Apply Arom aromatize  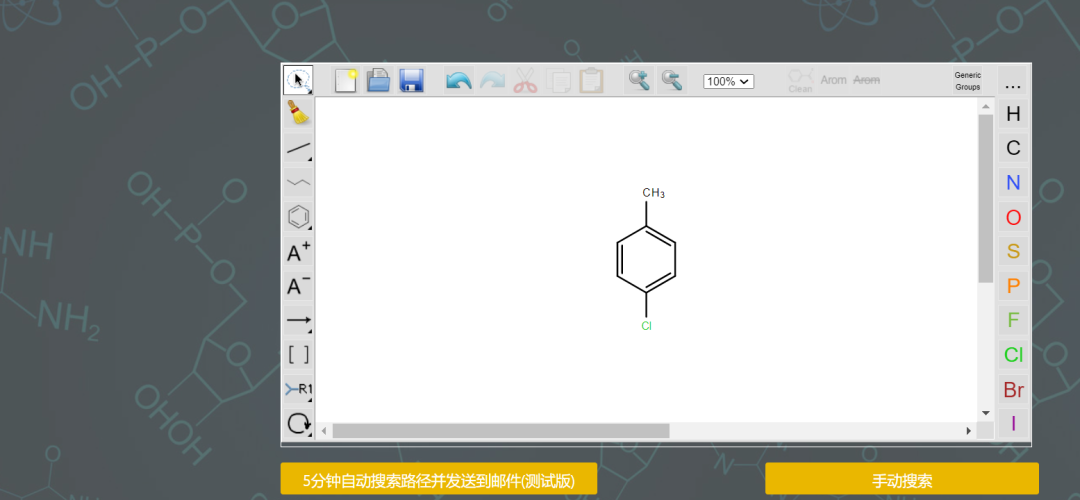click(833, 80)
